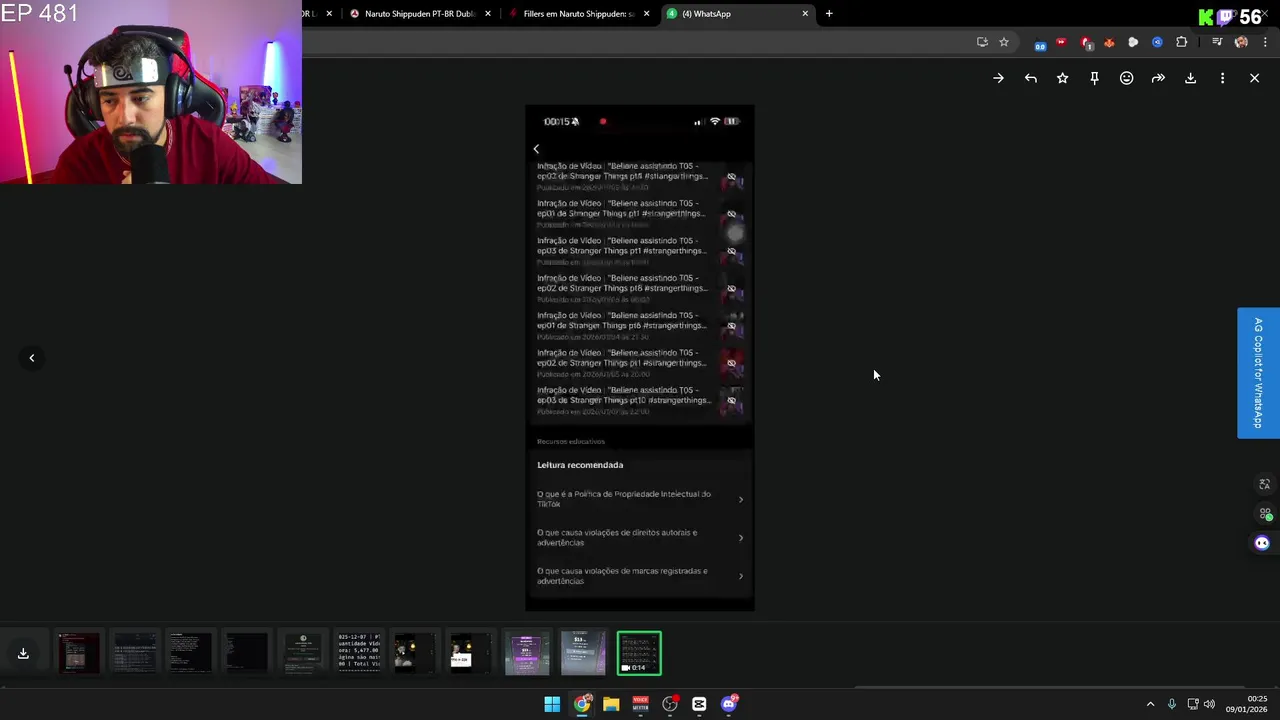This screenshot has height=720, width=1280.
Task: Open 'Infração de Vídeo' ep01 pt6 entry
Action: [x=640, y=326]
